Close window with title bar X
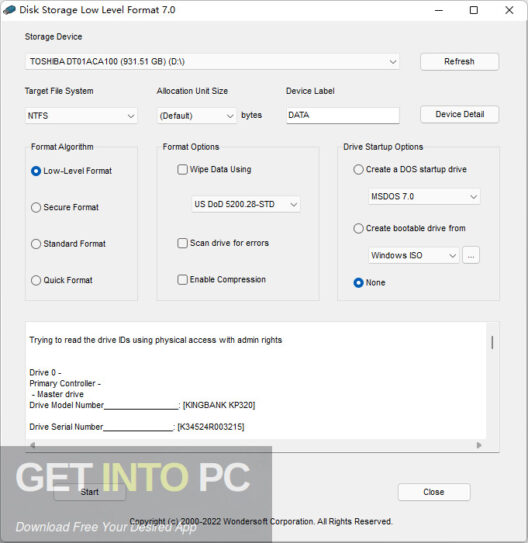The image size is (528, 543). 509,10
